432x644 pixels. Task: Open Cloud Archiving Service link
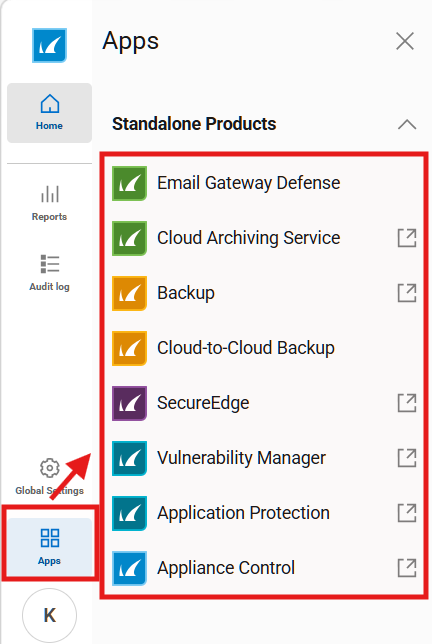248,238
